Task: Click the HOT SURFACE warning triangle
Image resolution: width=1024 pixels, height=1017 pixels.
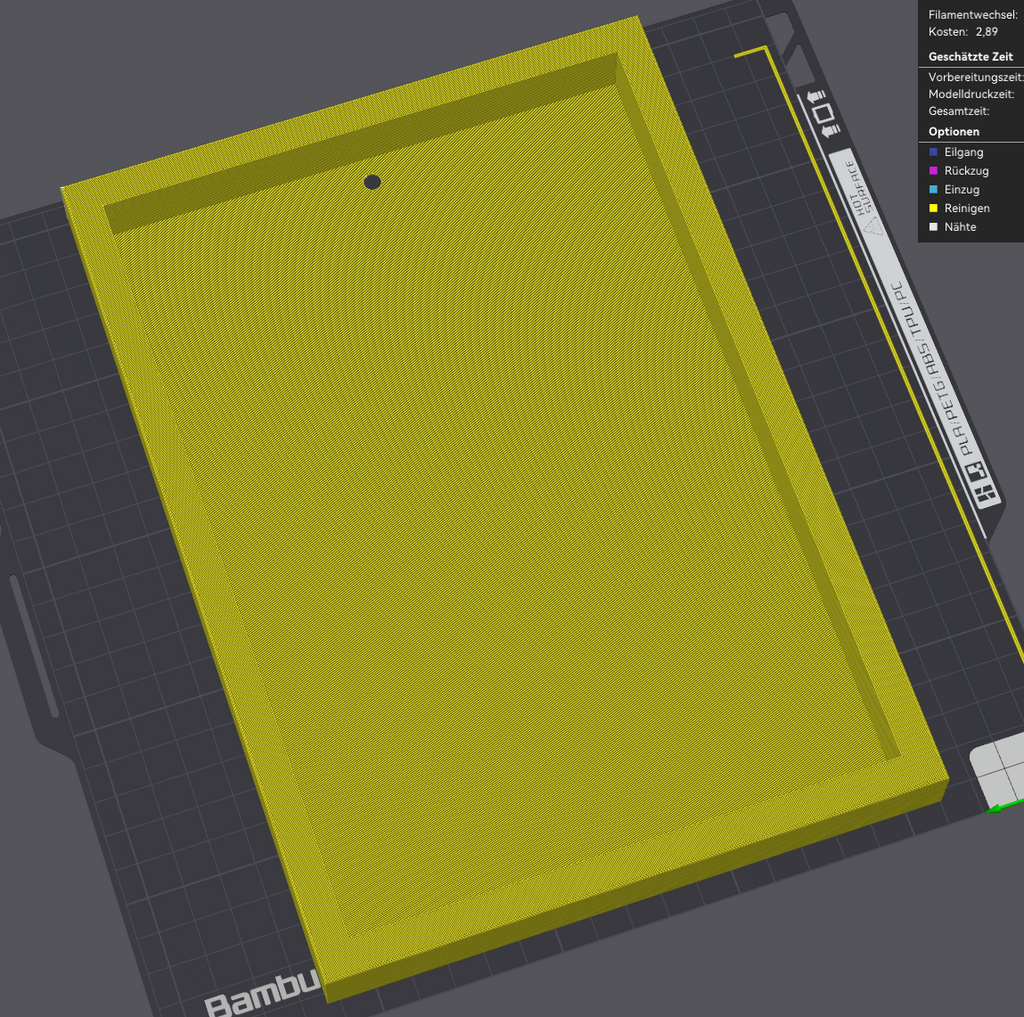Action: [x=872, y=226]
